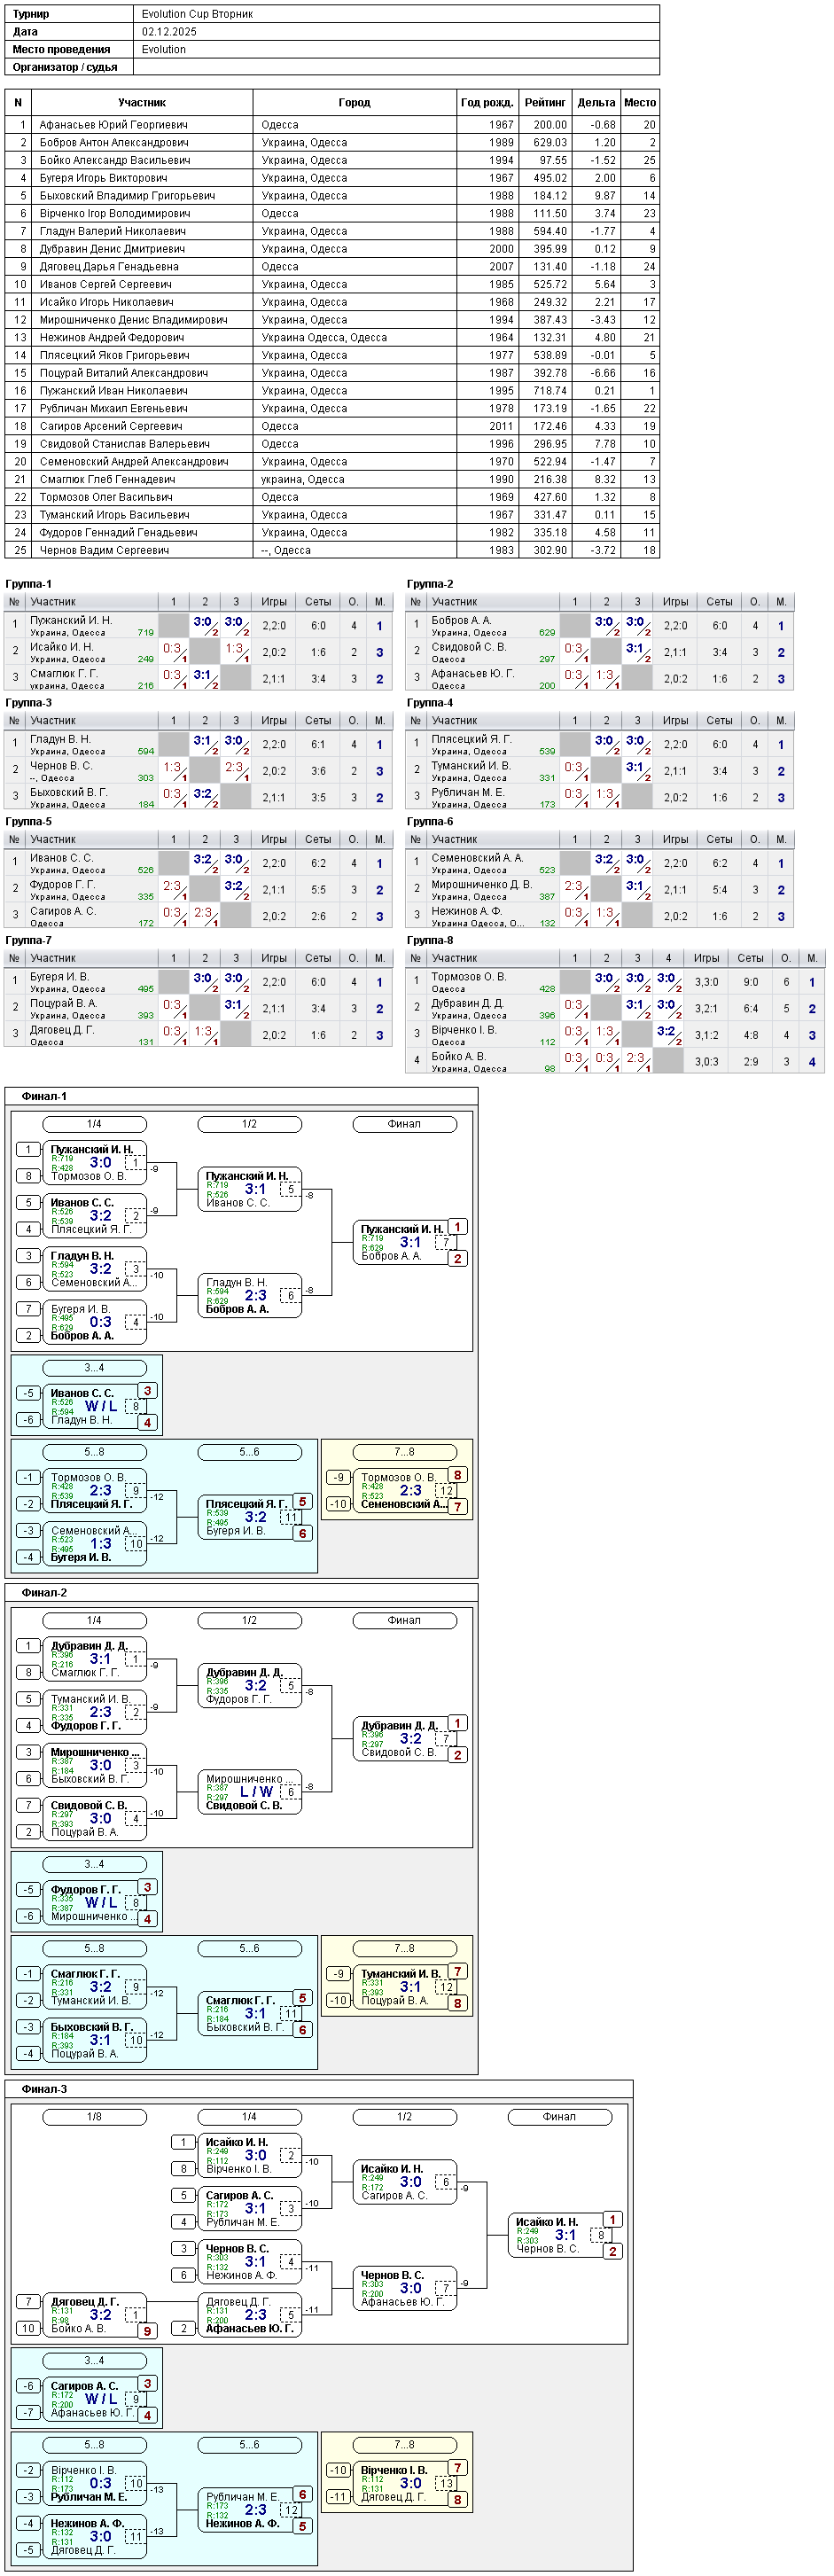
Task: Click Бобров А. А. in Финал-1 final match
Action: point(391,1256)
